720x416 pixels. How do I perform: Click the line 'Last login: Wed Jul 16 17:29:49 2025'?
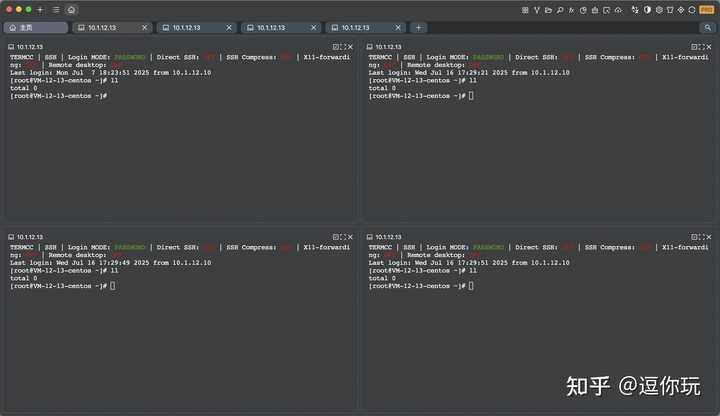pos(111,263)
